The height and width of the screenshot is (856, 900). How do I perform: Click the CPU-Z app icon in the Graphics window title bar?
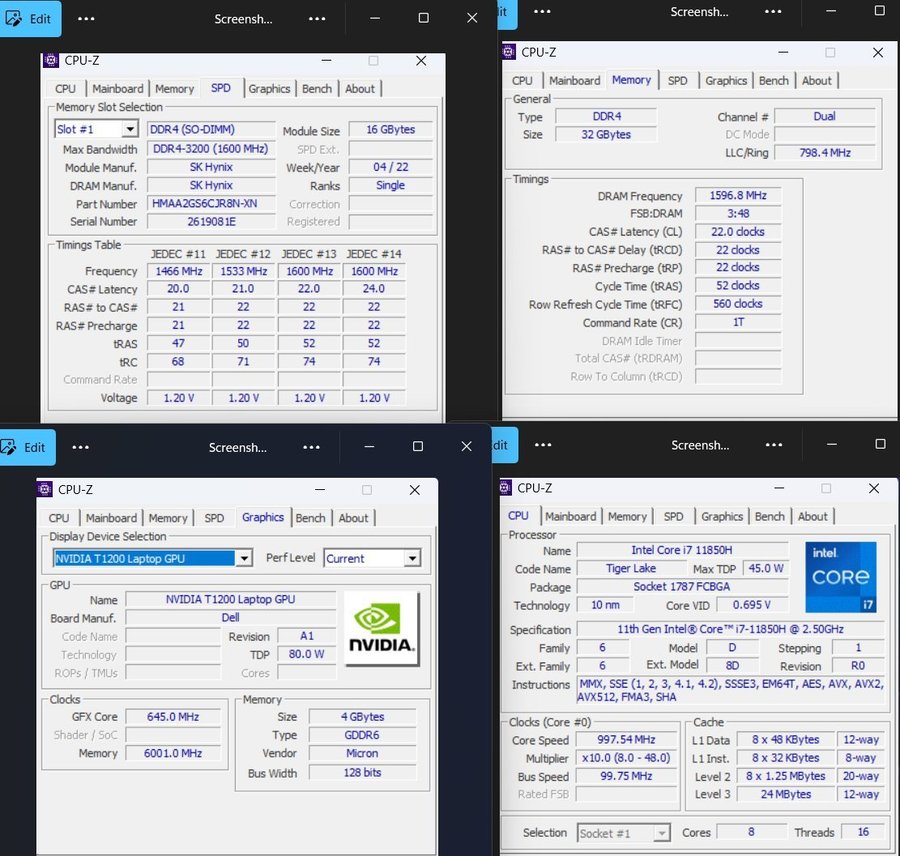tap(44, 489)
